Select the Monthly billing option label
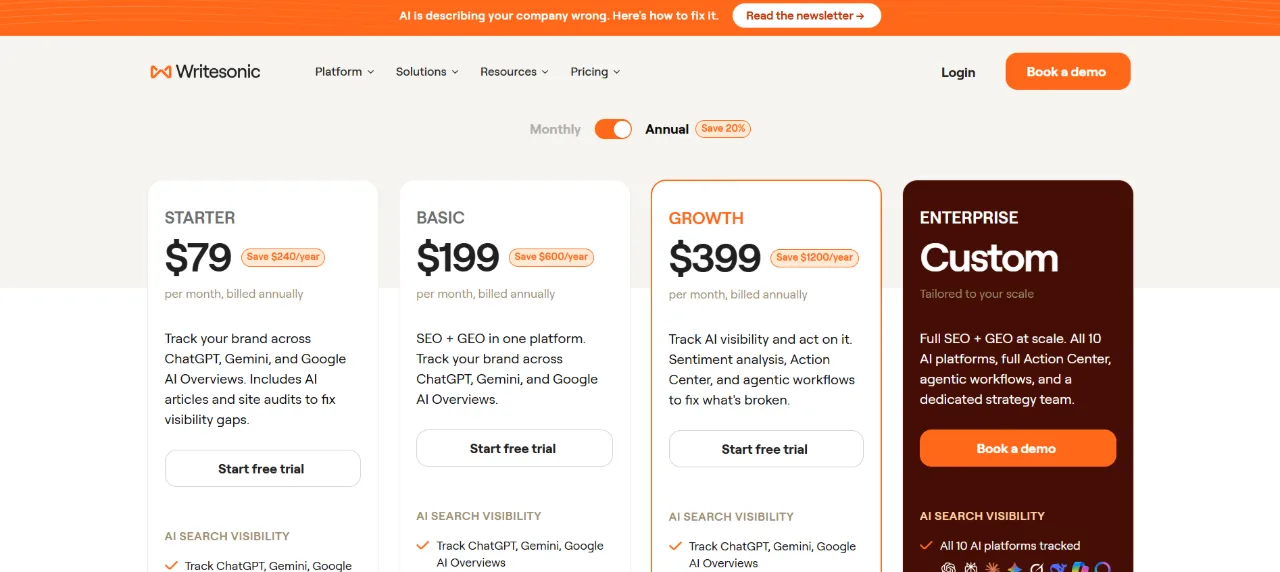Image resolution: width=1280 pixels, height=572 pixels. coord(555,129)
